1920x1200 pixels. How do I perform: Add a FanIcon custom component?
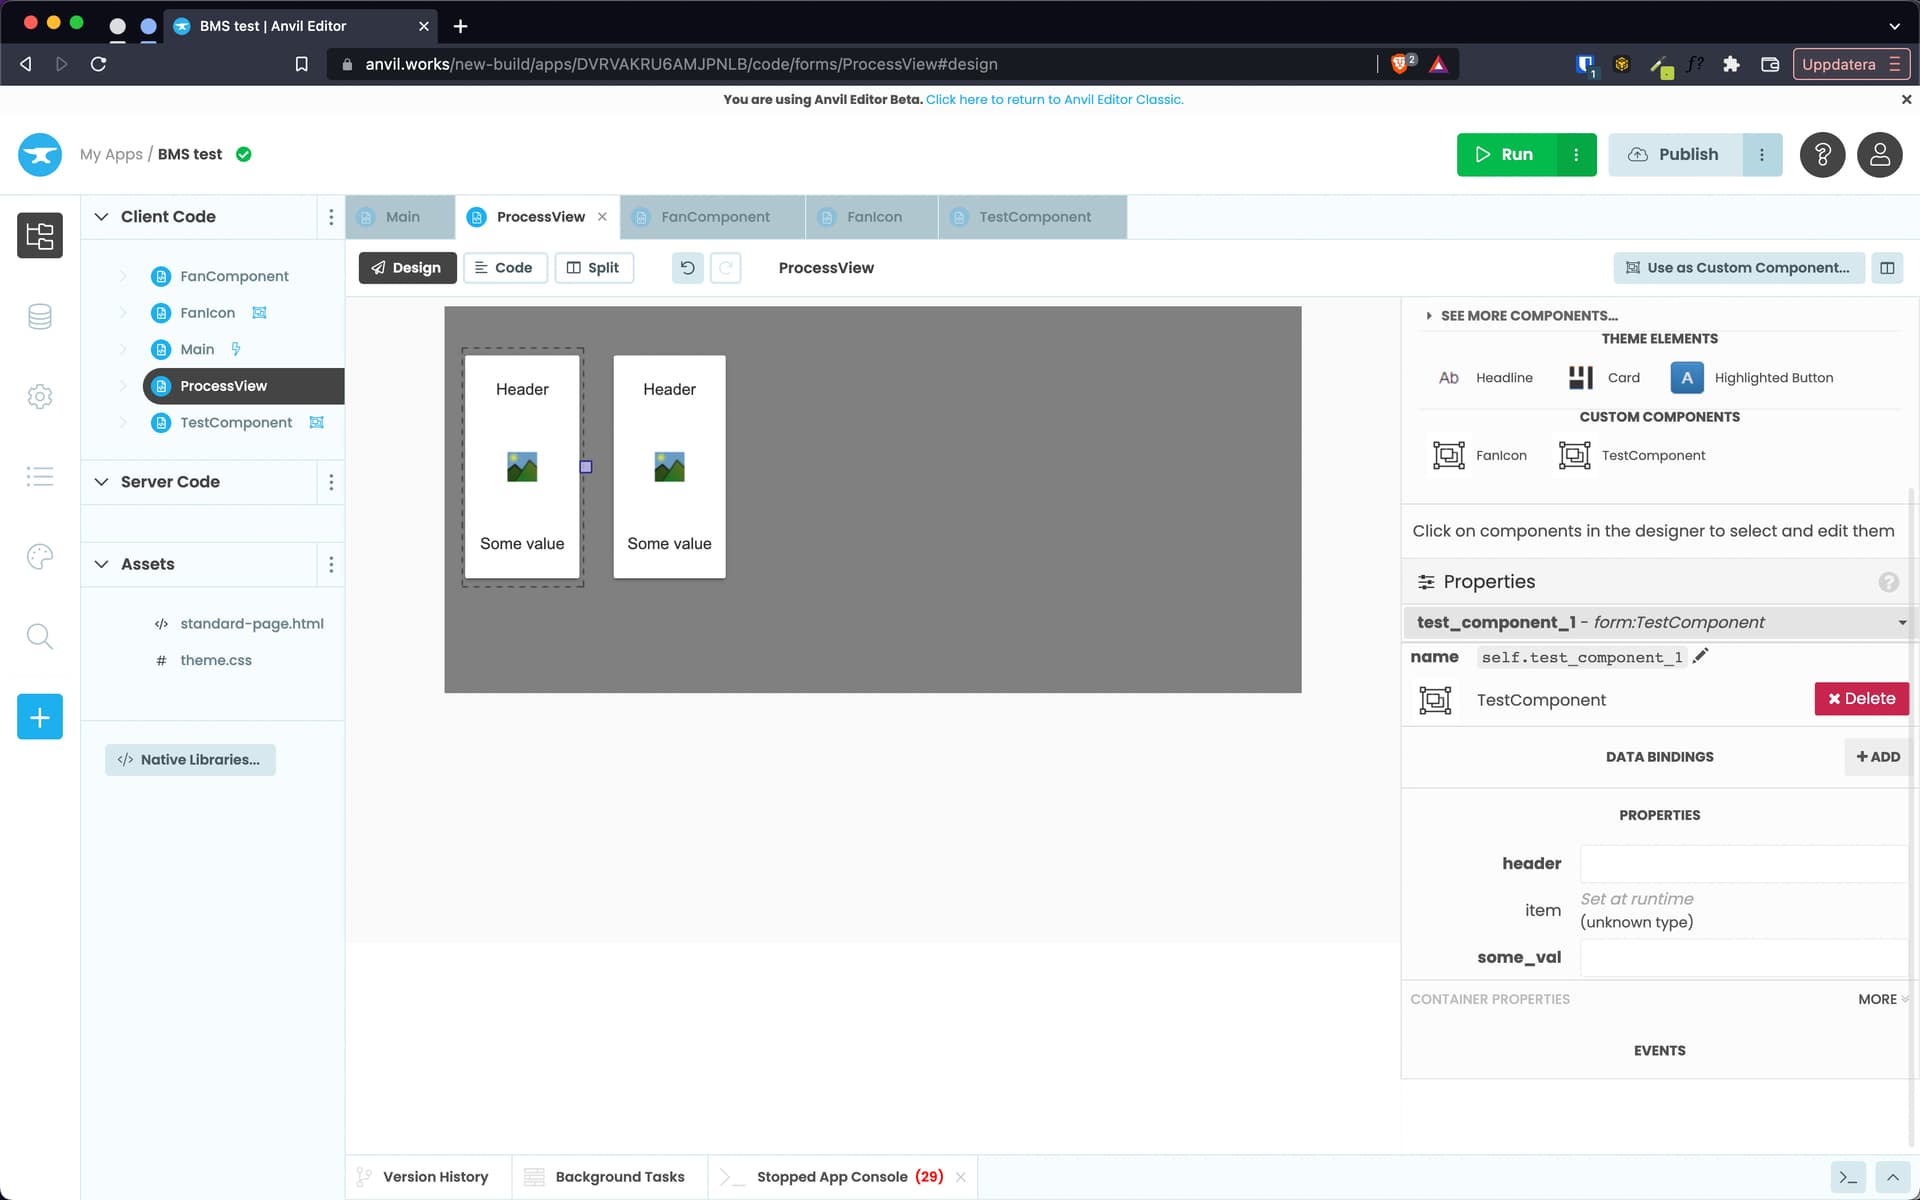coord(1480,455)
